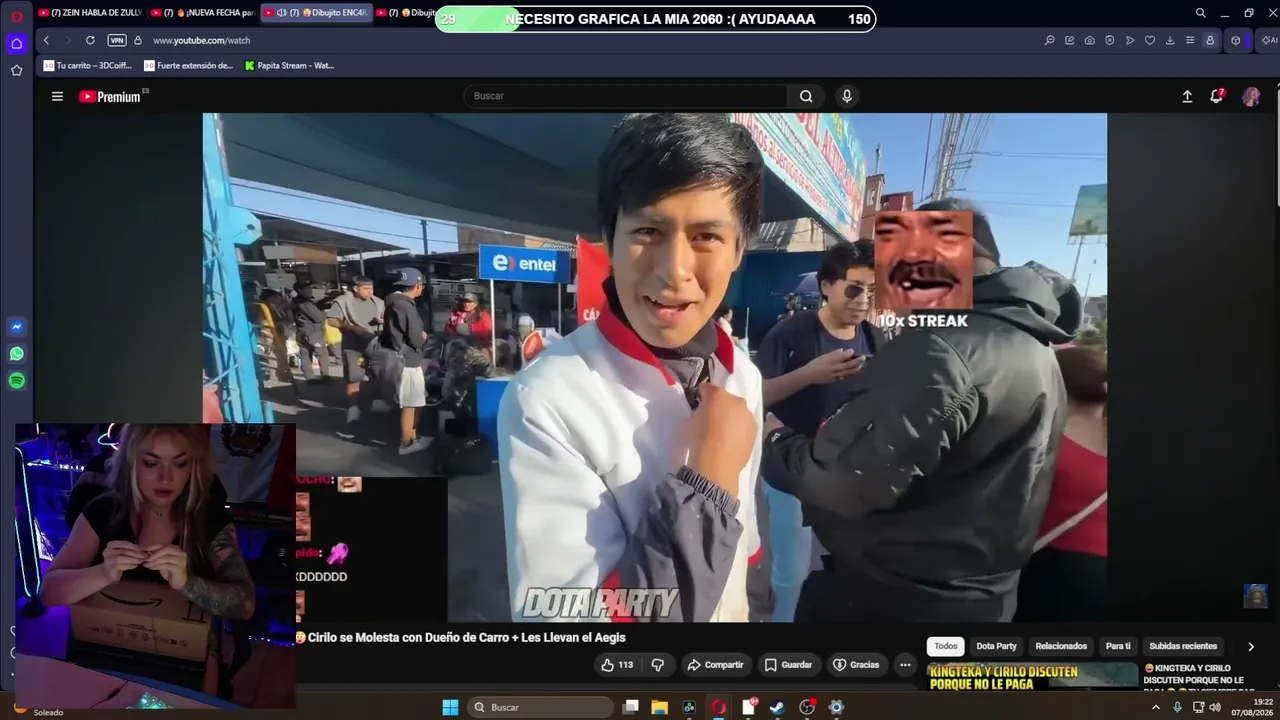Add page to bookmarks with heart icon
1280x720 pixels.
[x=1149, y=40]
